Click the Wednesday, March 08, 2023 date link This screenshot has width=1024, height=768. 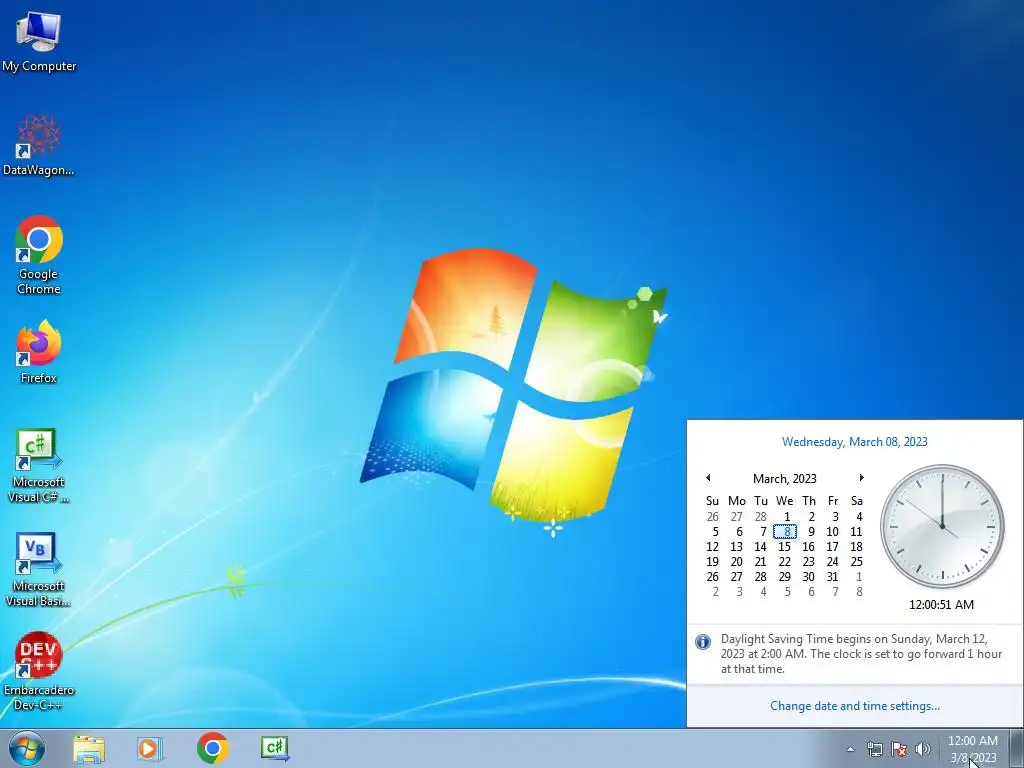854,442
